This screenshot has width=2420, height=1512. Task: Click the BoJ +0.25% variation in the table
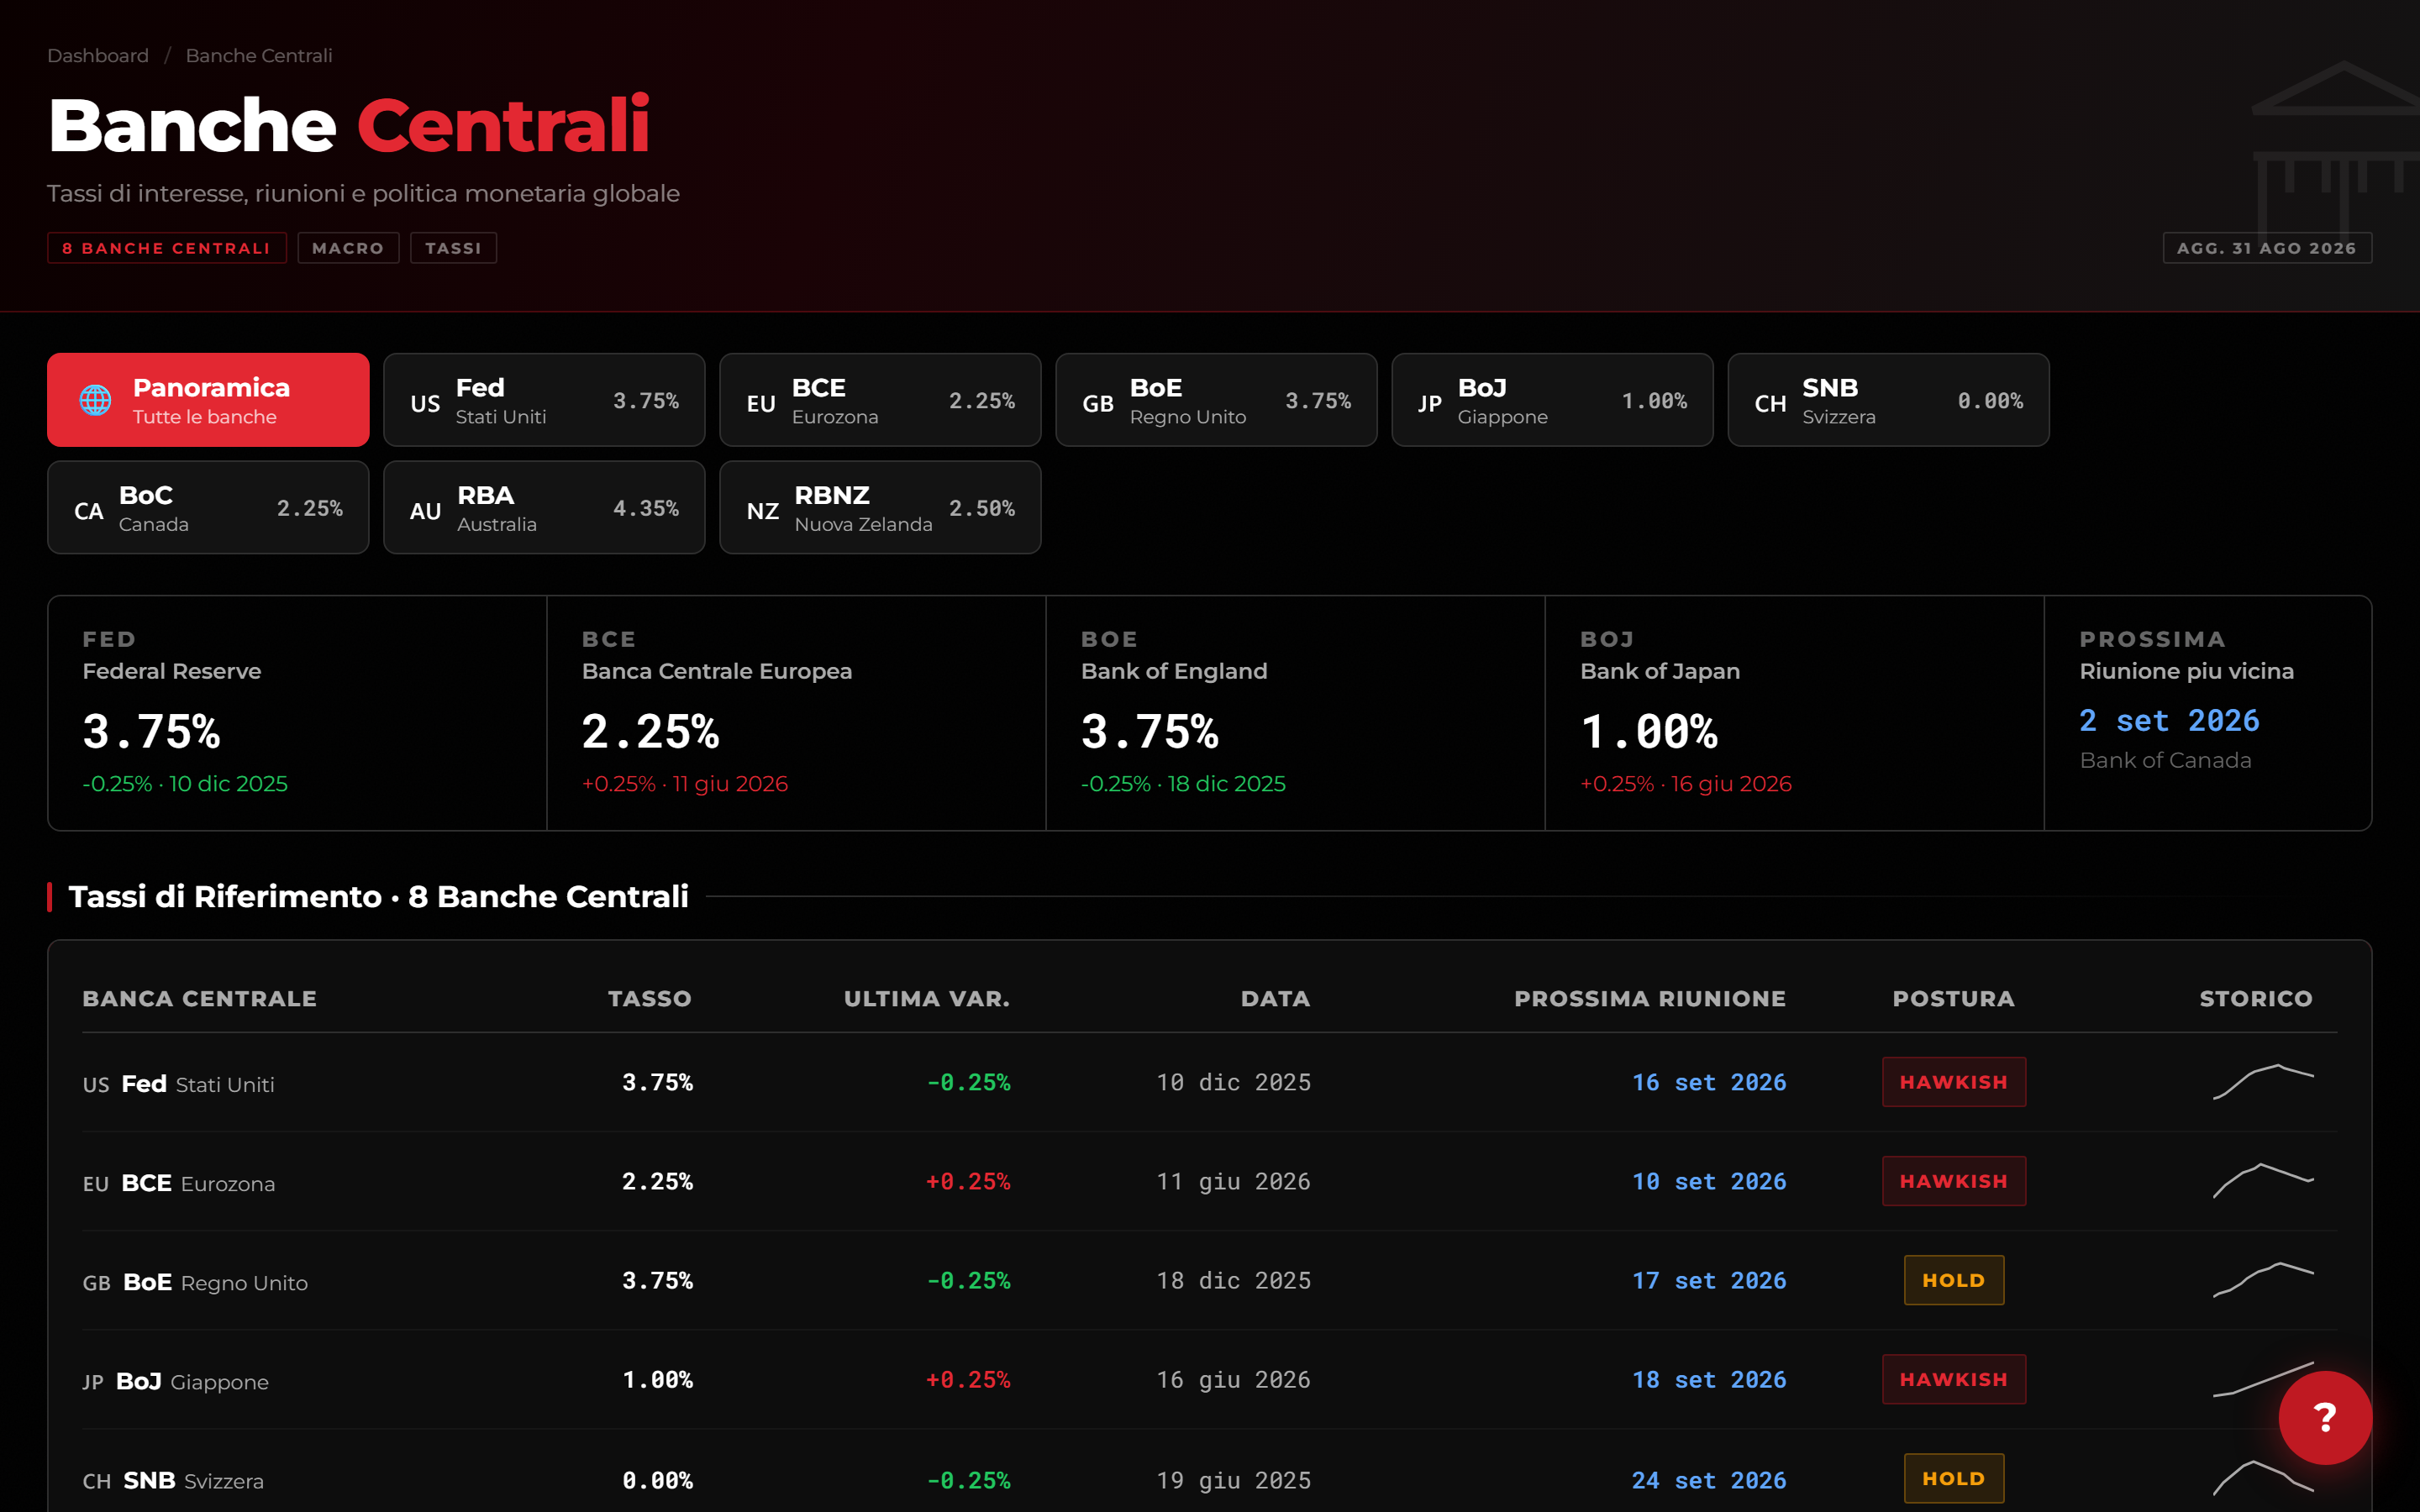(968, 1379)
